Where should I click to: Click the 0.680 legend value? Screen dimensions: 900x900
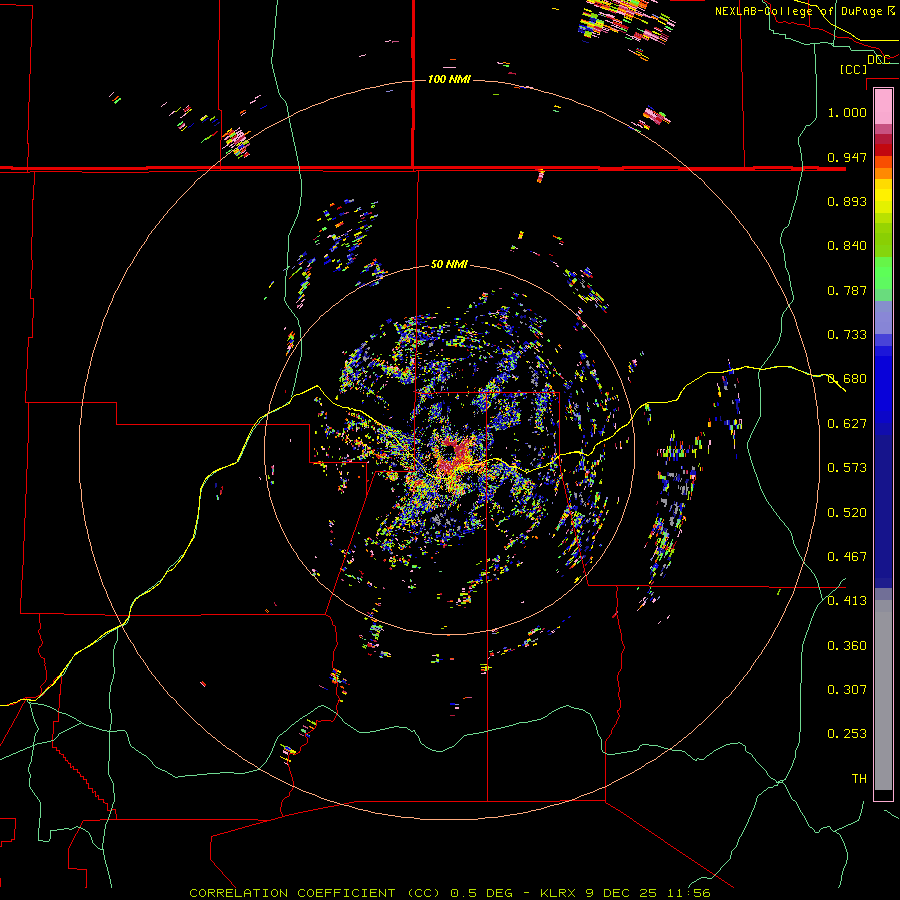point(847,378)
